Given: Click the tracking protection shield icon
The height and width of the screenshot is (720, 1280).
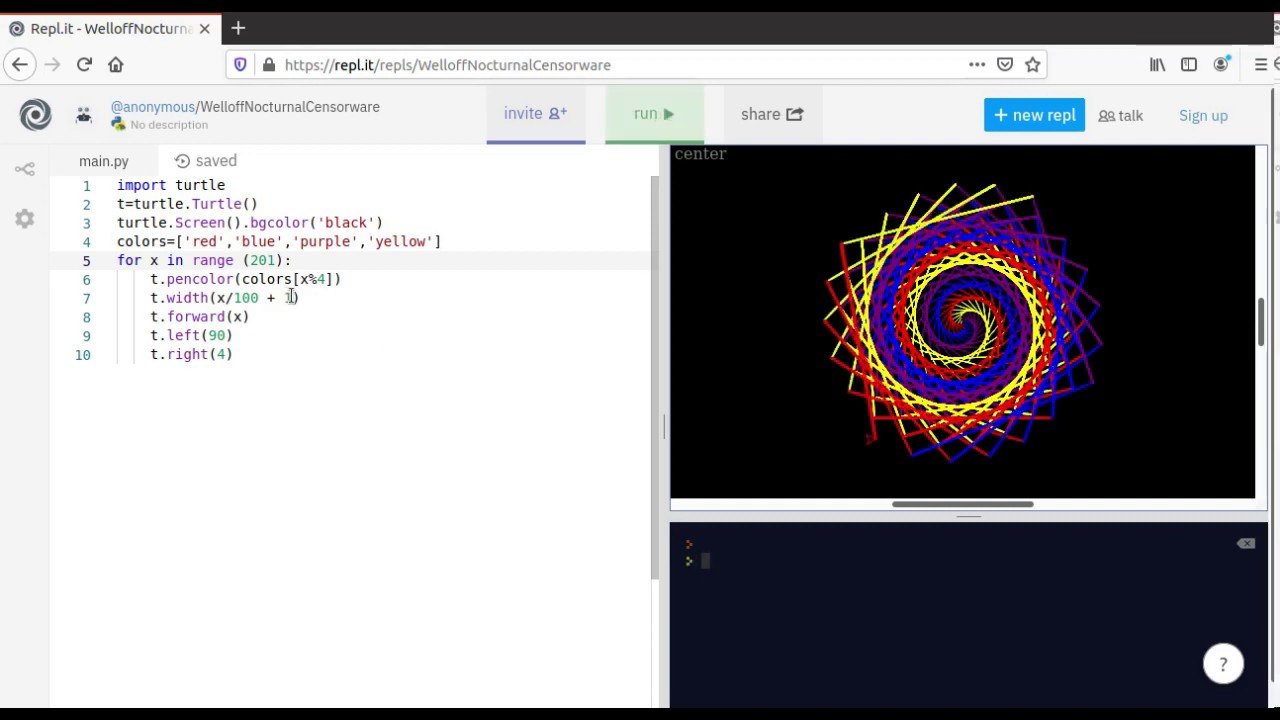Looking at the screenshot, I should [x=240, y=65].
